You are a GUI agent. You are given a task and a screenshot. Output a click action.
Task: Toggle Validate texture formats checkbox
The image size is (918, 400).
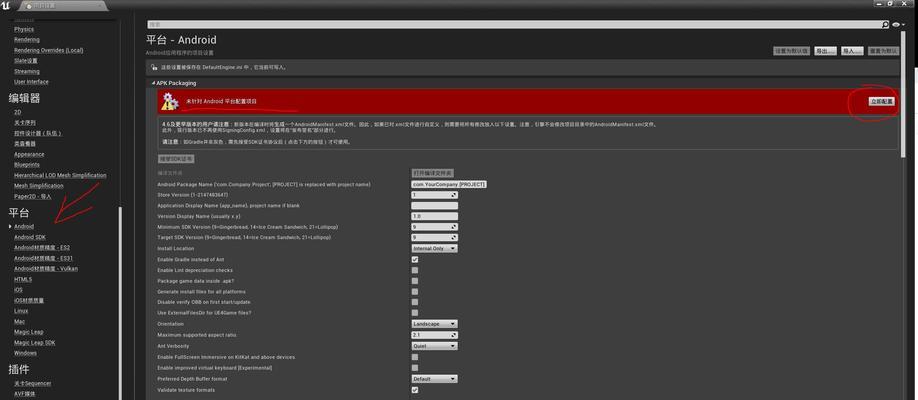(415, 390)
